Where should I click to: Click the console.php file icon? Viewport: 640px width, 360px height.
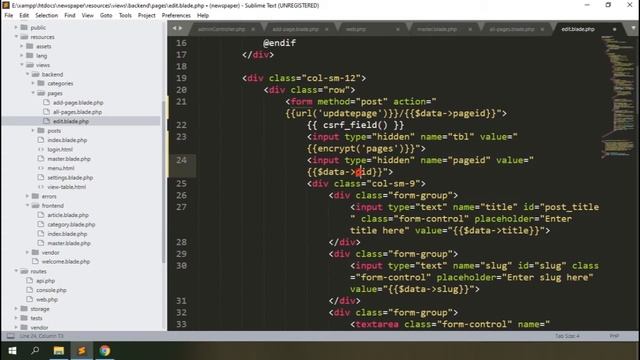tap(29, 290)
